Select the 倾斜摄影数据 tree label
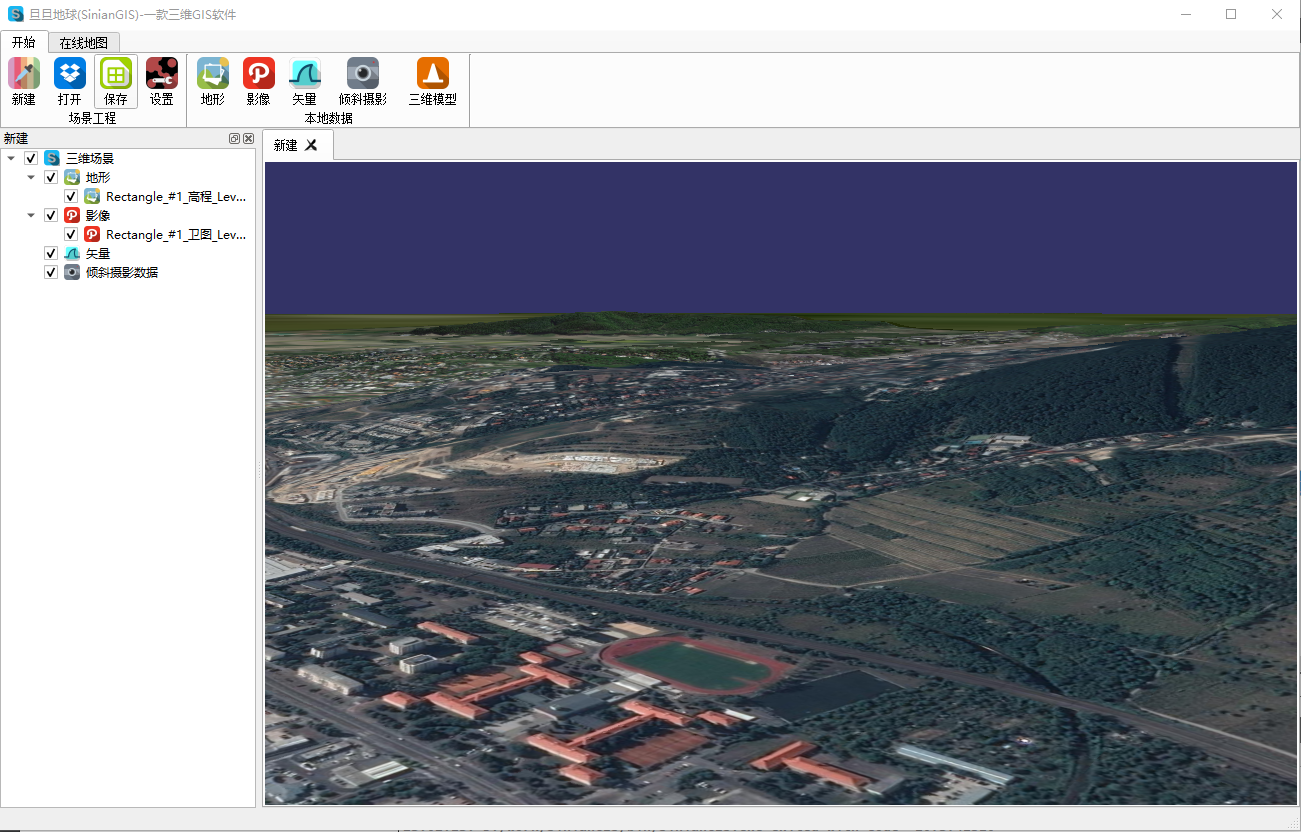Screen dimensions: 1301x832 tap(121, 272)
